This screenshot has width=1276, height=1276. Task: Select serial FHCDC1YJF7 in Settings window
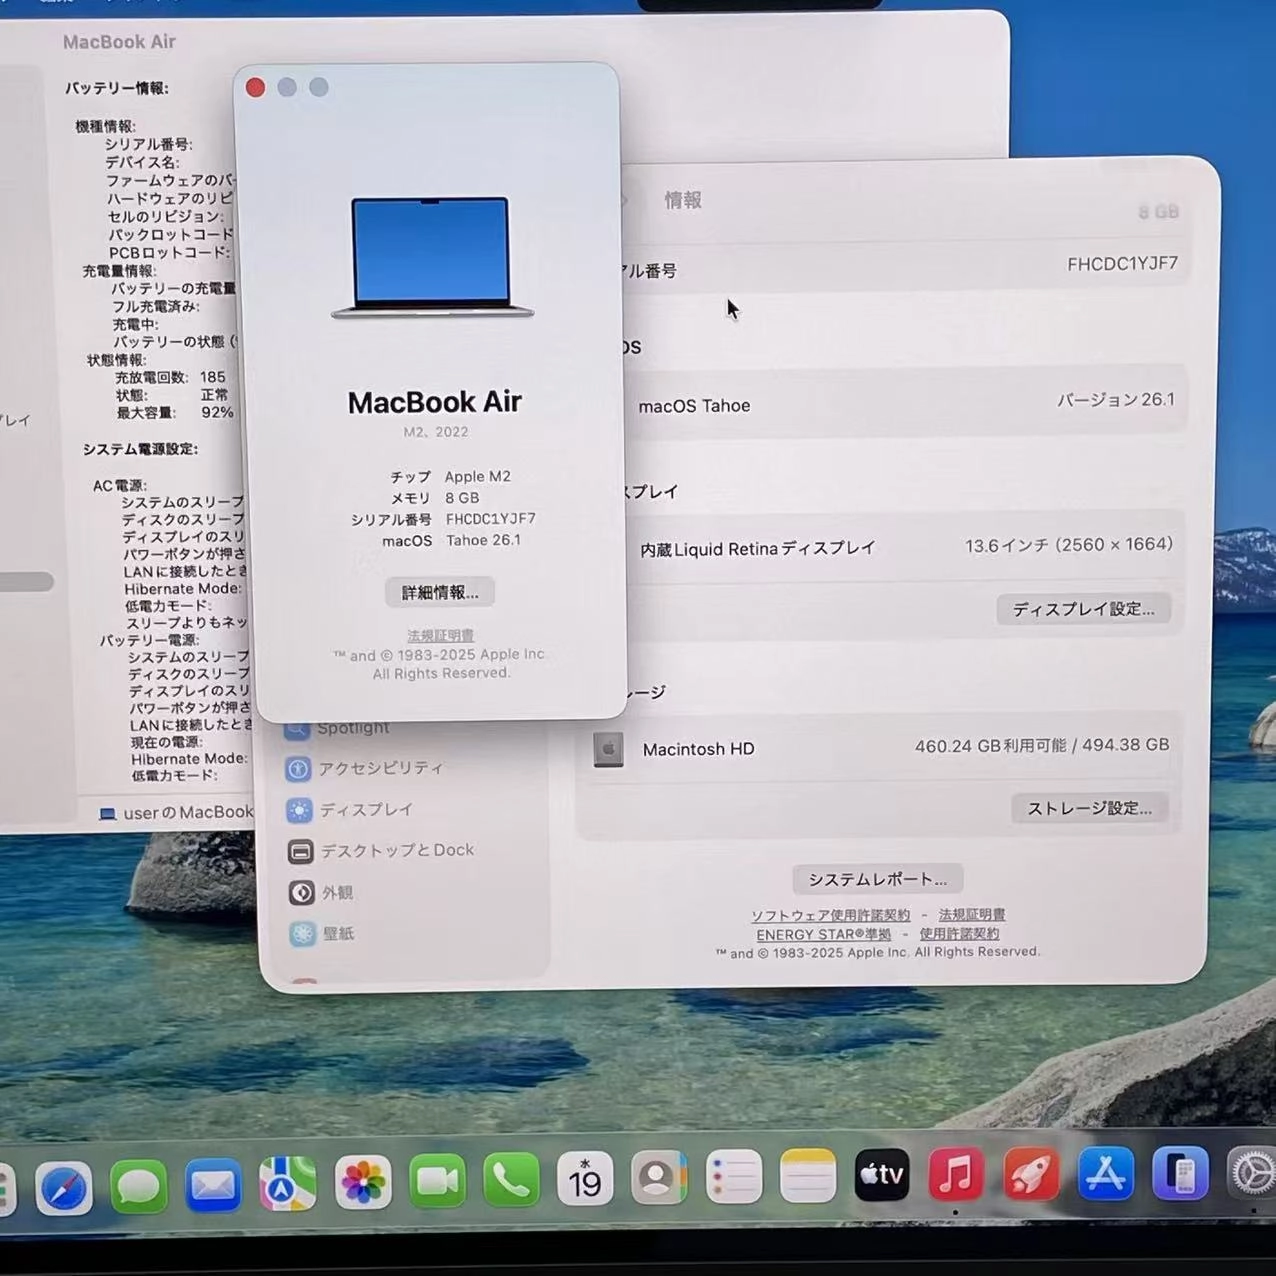pos(1122,264)
